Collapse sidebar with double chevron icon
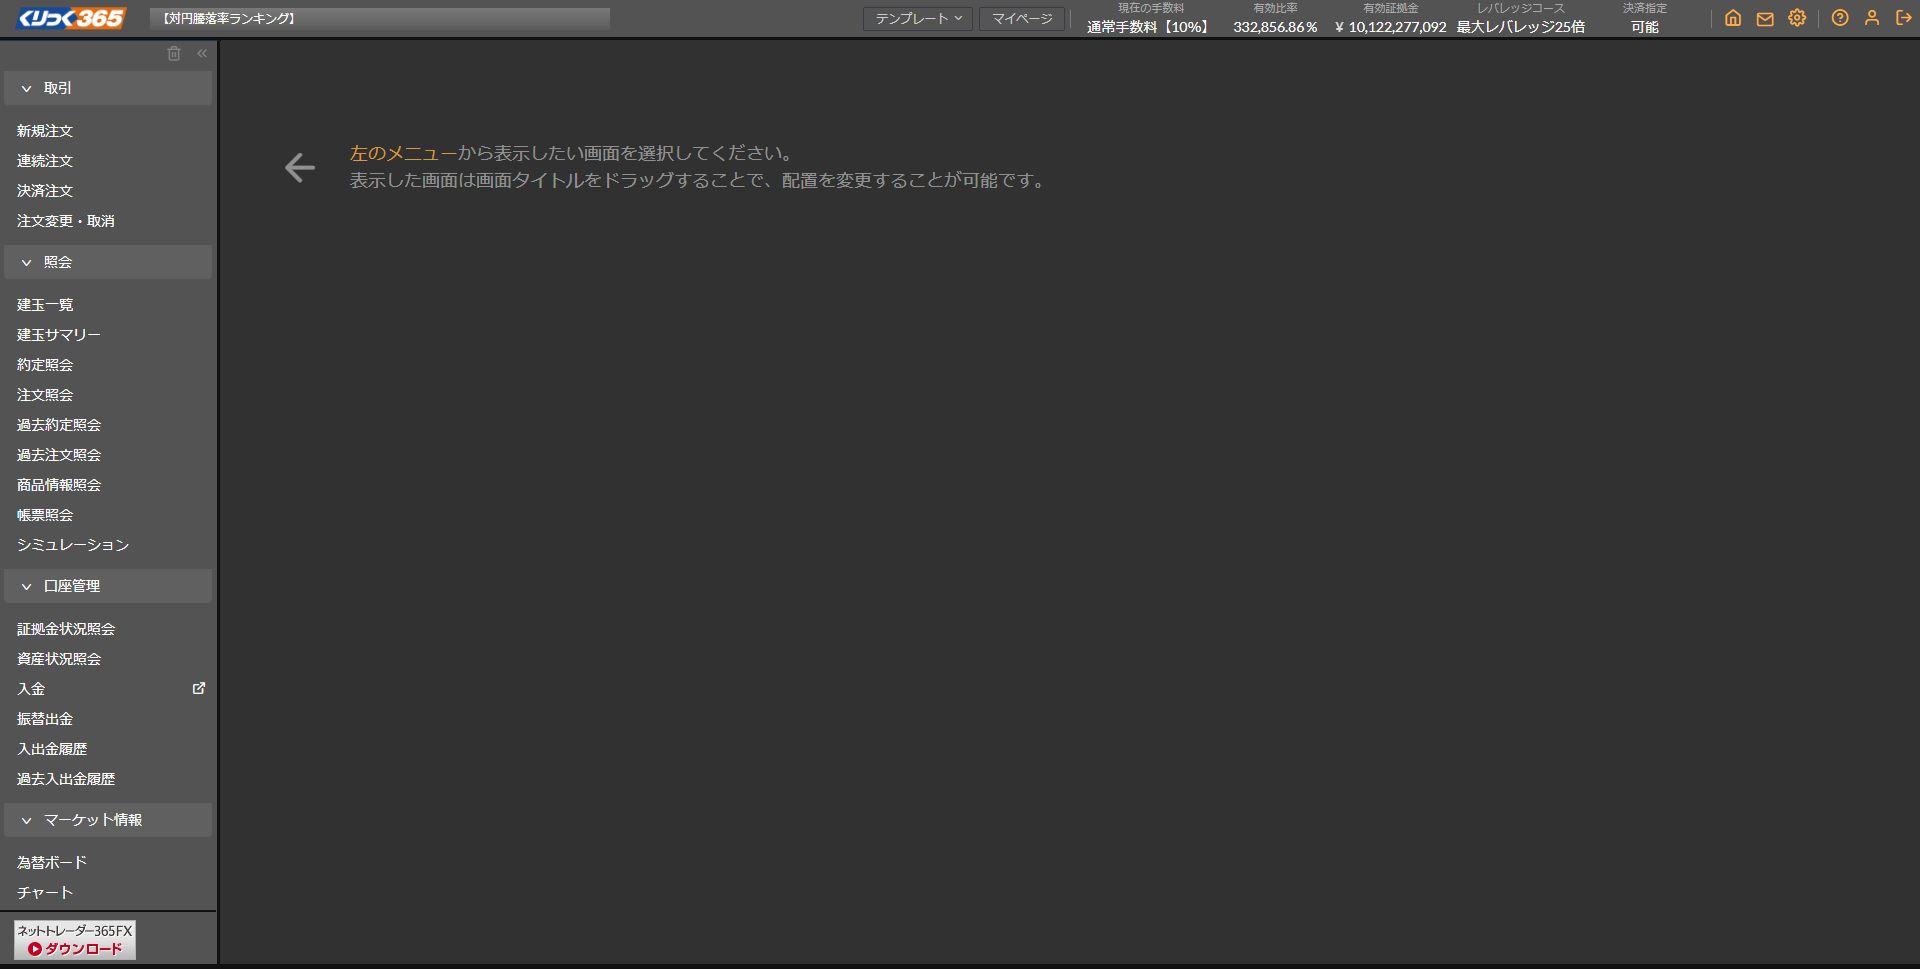Viewport: 1920px width, 969px height. tap(202, 53)
